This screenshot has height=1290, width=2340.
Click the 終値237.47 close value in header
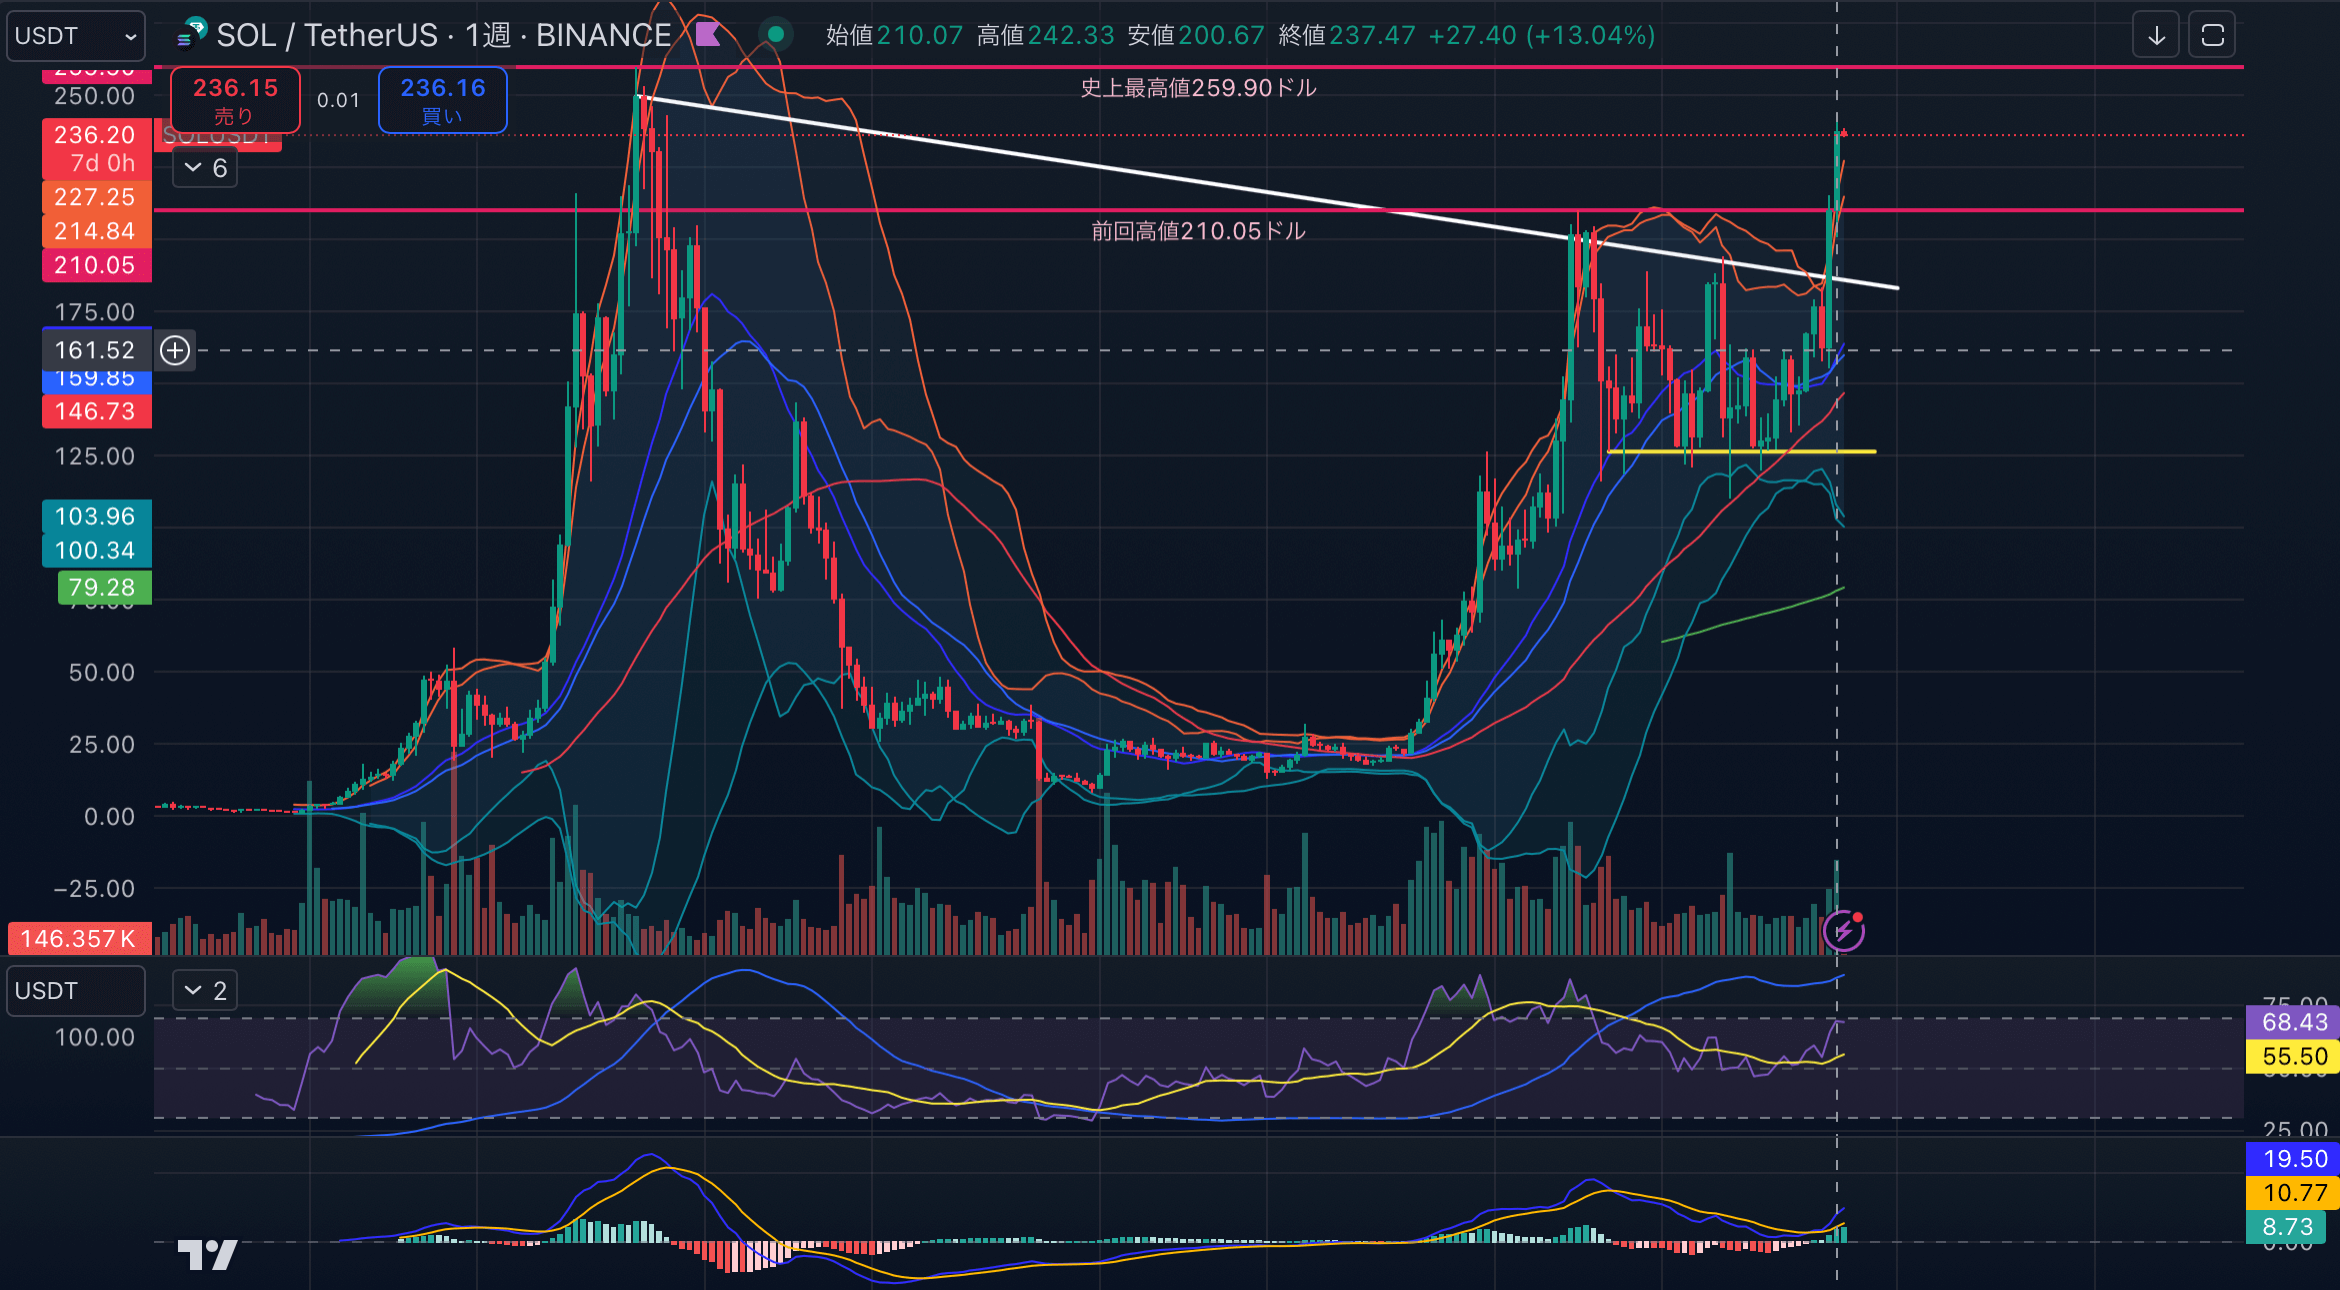click(x=1347, y=36)
